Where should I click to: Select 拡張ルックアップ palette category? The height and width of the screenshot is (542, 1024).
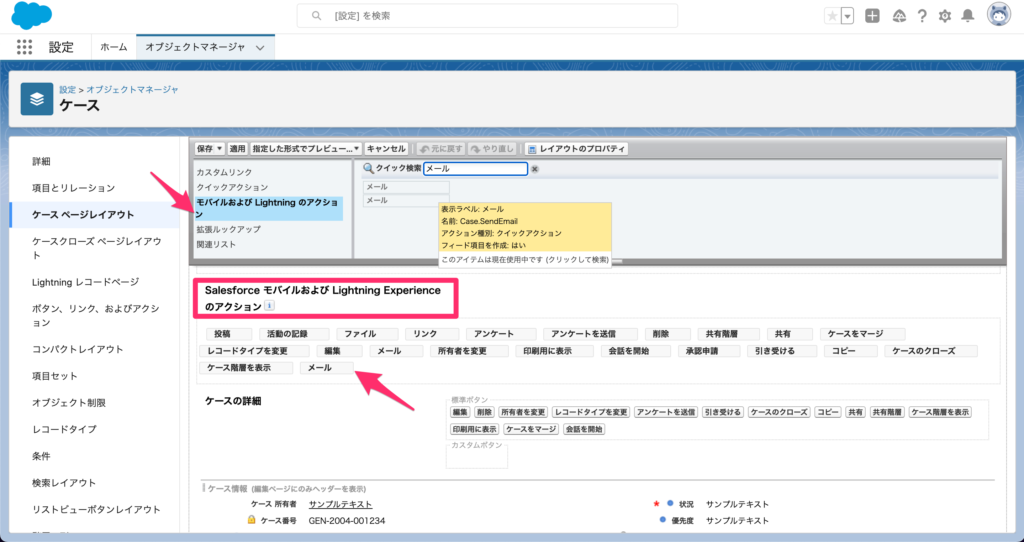pos(229,229)
